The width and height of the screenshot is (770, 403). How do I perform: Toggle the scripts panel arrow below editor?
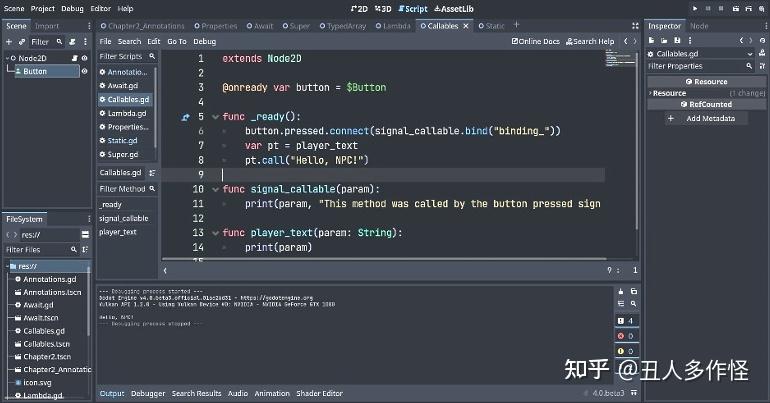coord(165,270)
